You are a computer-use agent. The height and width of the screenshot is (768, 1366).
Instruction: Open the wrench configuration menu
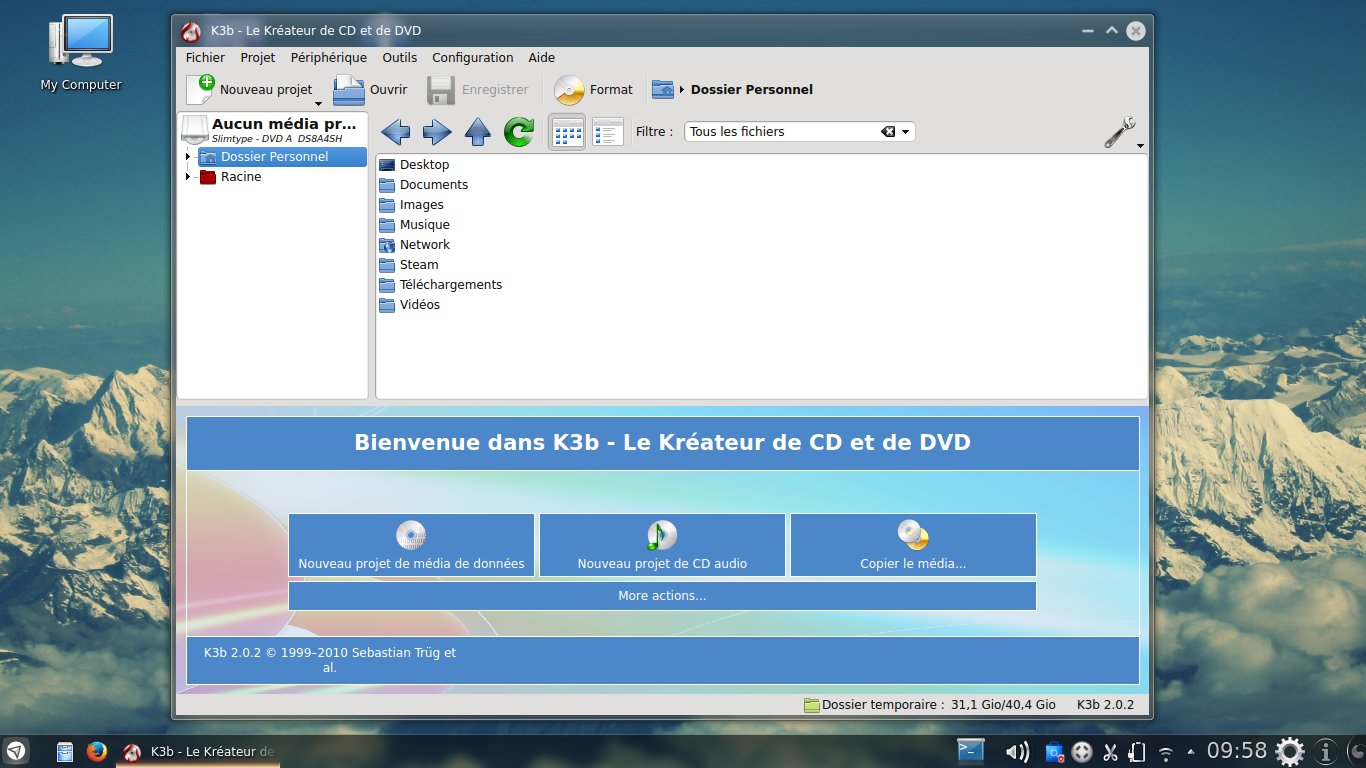pyautogui.click(x=1121, y=132)
